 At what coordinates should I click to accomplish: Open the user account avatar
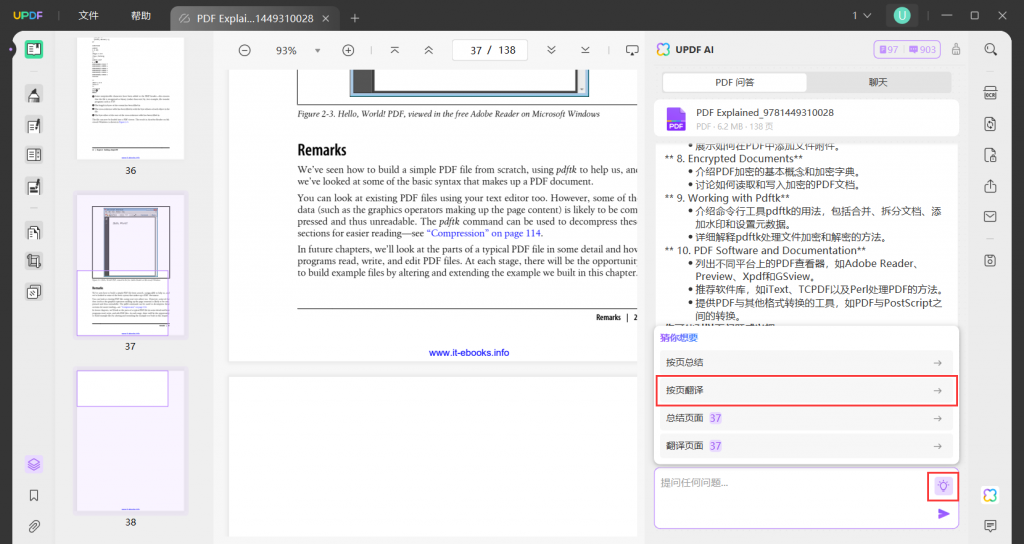[902, 16]
